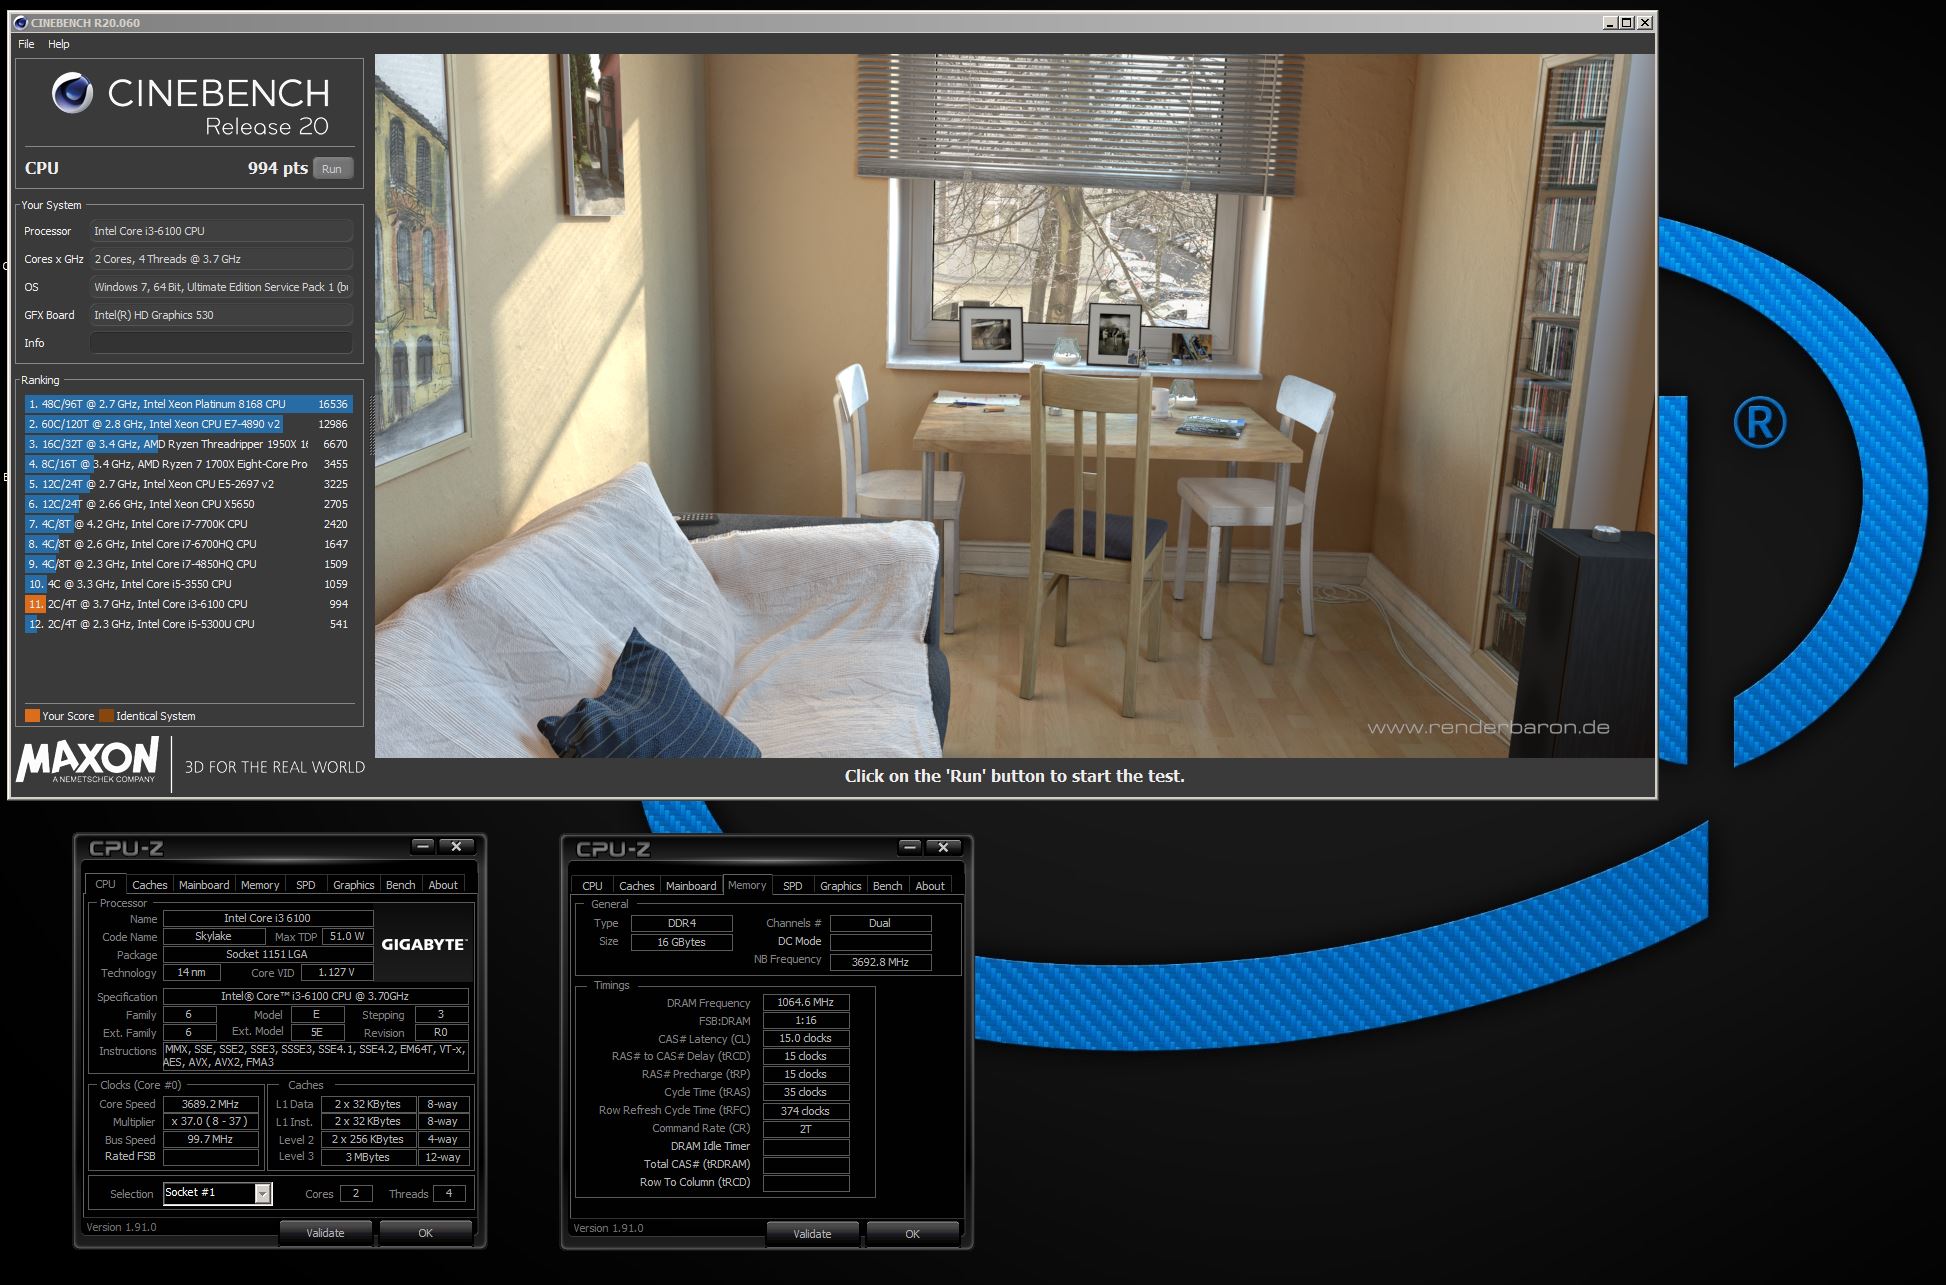Select ranking row AMD Ryzen 7 1700X

tap(188, 464)
